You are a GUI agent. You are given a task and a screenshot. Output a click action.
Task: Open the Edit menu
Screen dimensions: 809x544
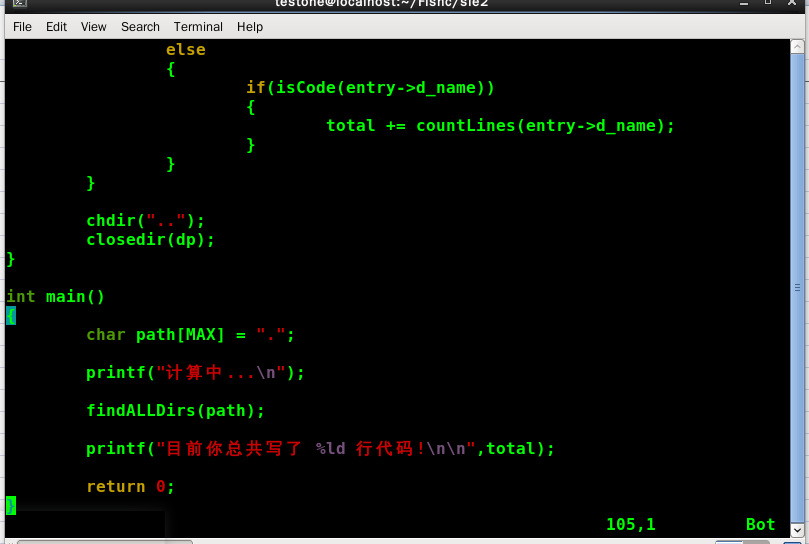click(56, 27)
